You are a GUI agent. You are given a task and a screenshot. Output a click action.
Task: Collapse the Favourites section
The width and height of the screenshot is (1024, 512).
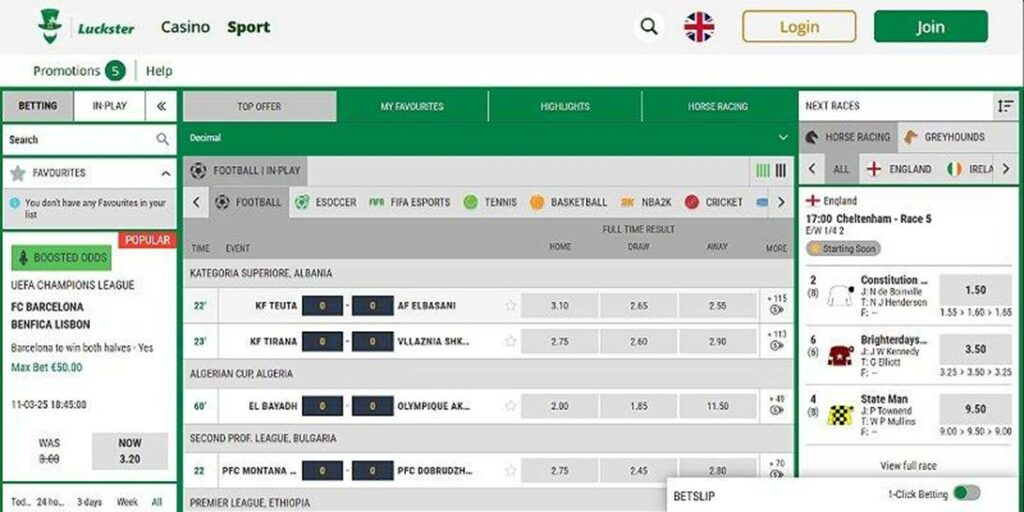(x=165, y=173)
